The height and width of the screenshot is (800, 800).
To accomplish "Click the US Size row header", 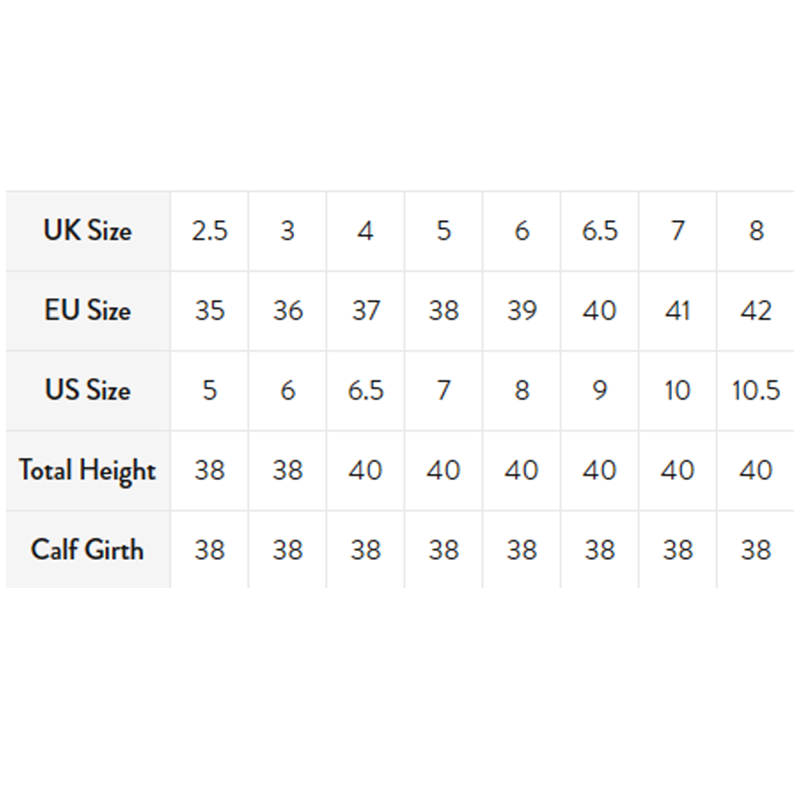I will point(87,390).
